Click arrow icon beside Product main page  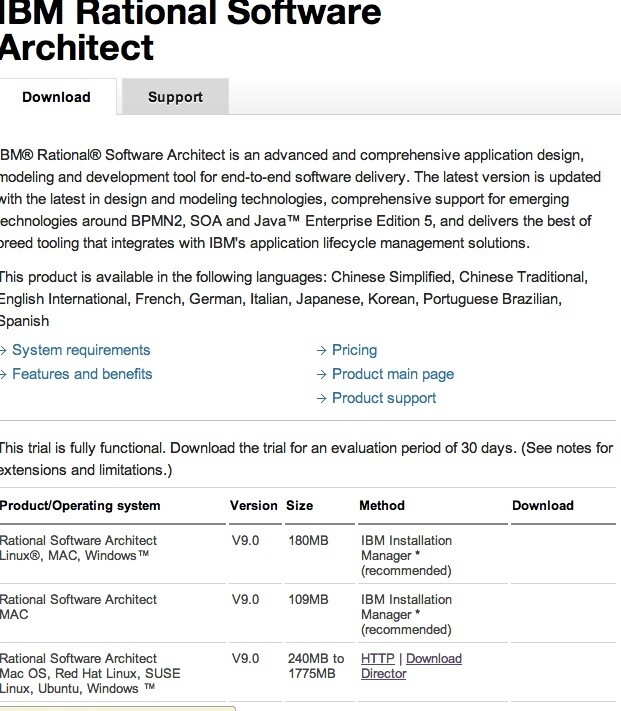click(x=321, y=375)
